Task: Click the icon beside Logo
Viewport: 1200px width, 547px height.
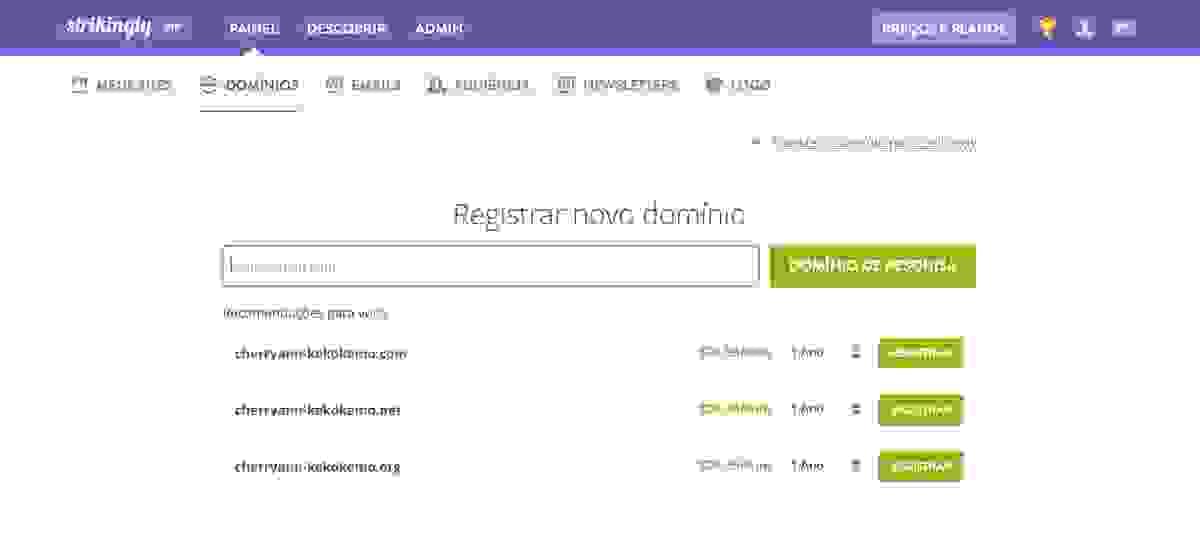Action: pos(713,85)
